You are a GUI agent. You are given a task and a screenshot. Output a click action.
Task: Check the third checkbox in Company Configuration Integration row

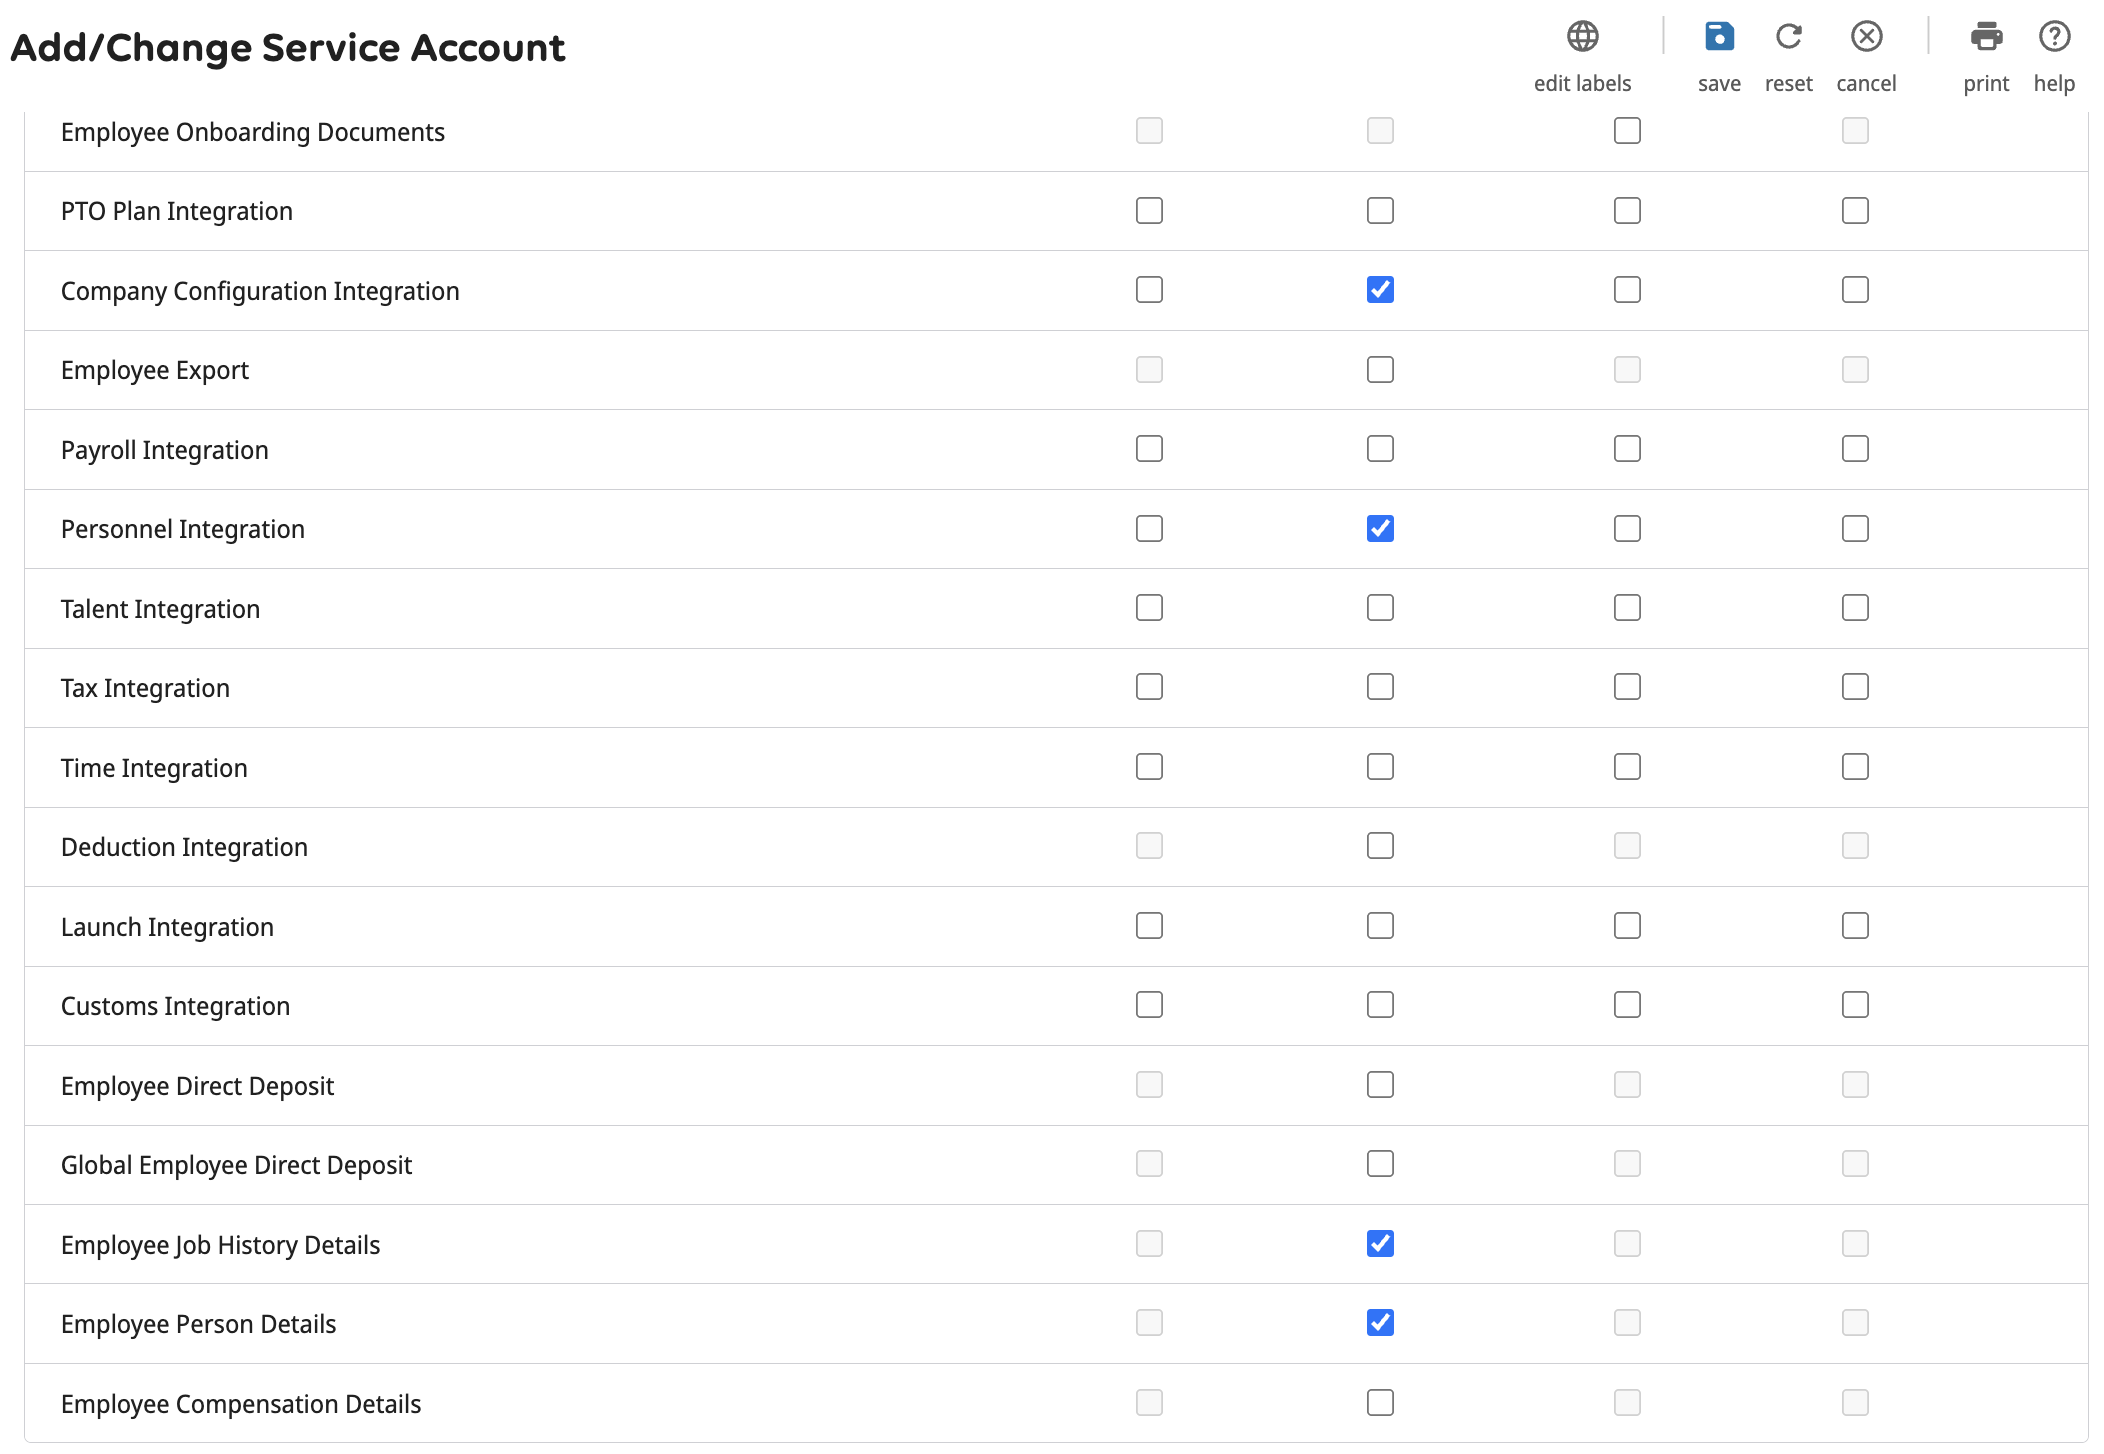tap(1627, 290)
